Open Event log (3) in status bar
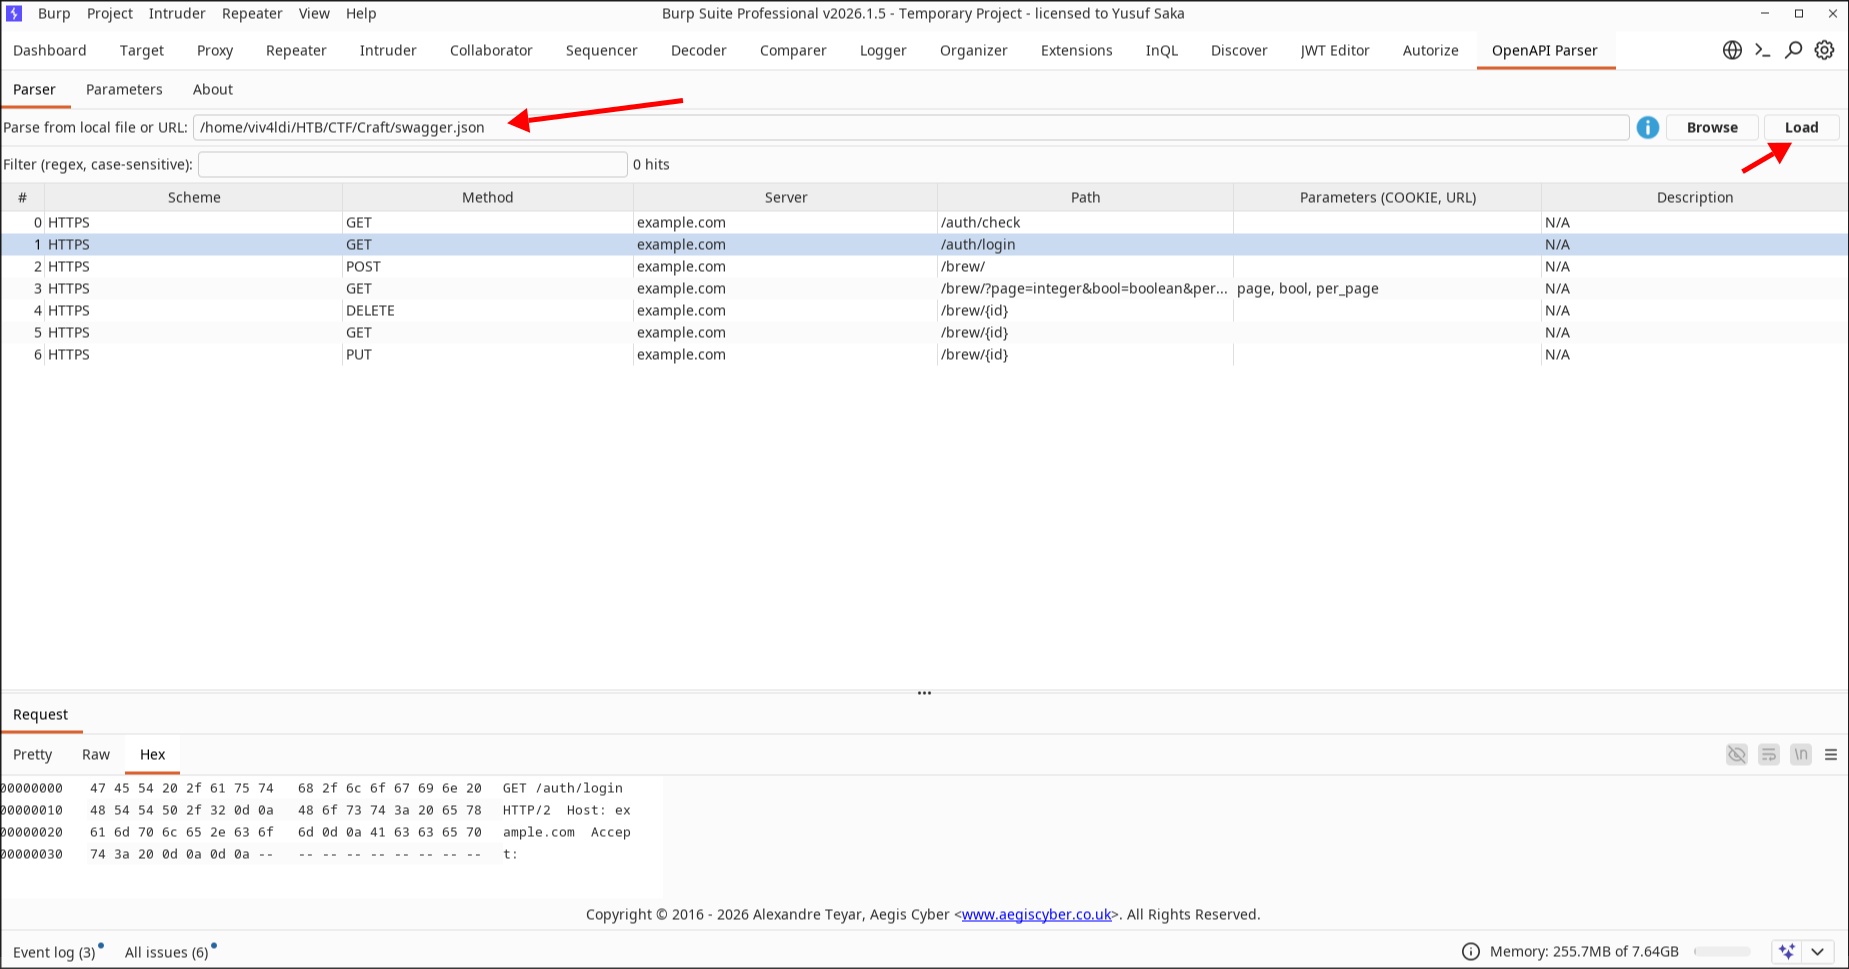This screenshot has width=1849, height=969. click(x=54, y=952)
